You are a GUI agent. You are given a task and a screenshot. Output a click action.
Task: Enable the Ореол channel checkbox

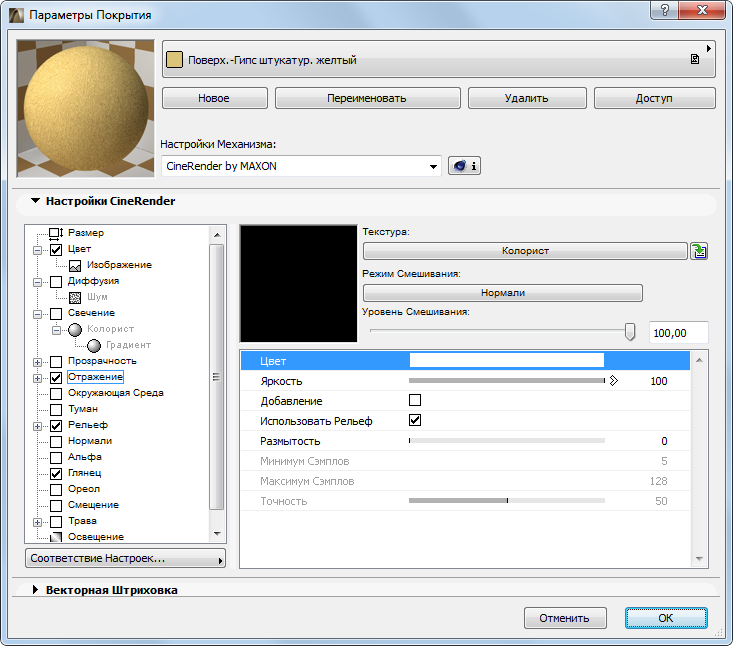click(56, 489)
